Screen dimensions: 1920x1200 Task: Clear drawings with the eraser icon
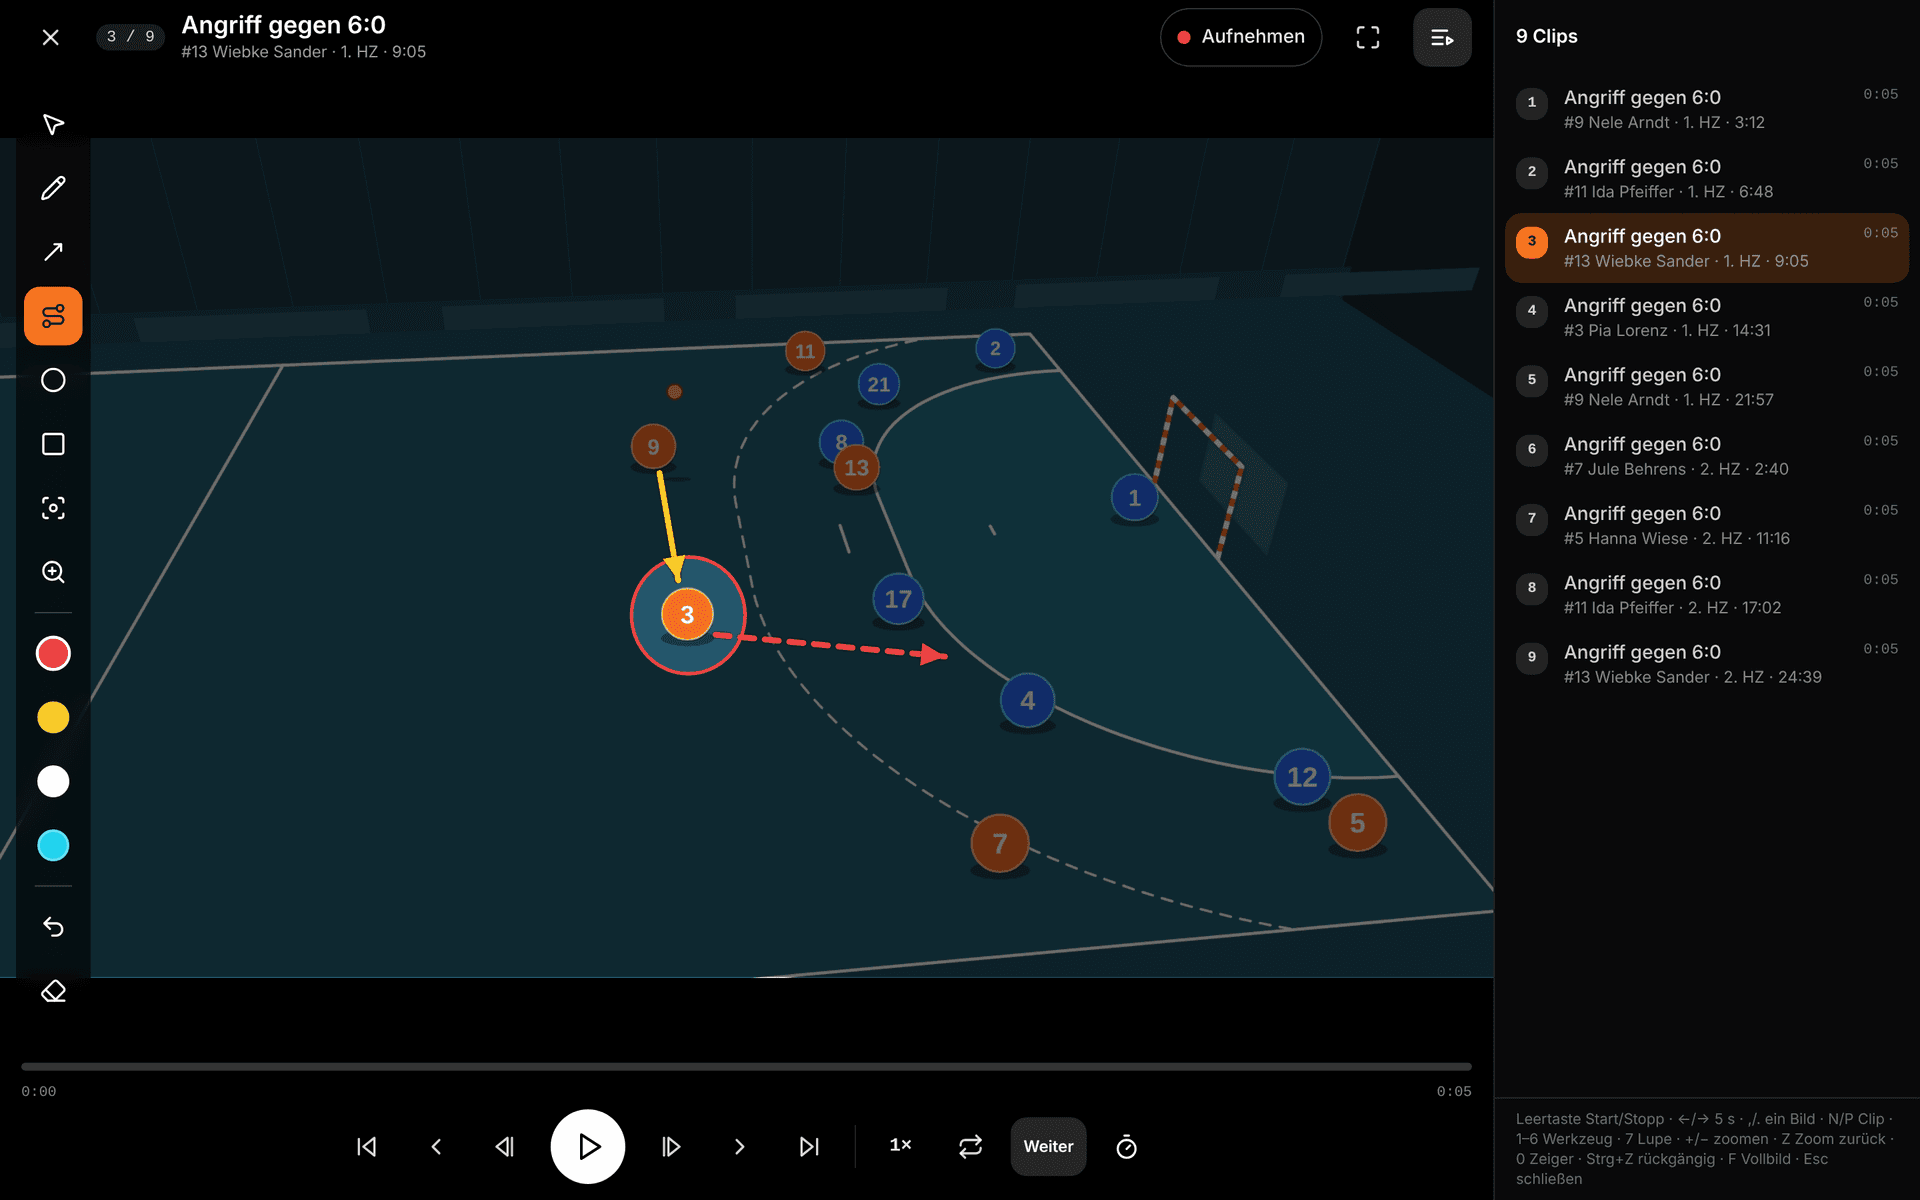coord(53,991)
